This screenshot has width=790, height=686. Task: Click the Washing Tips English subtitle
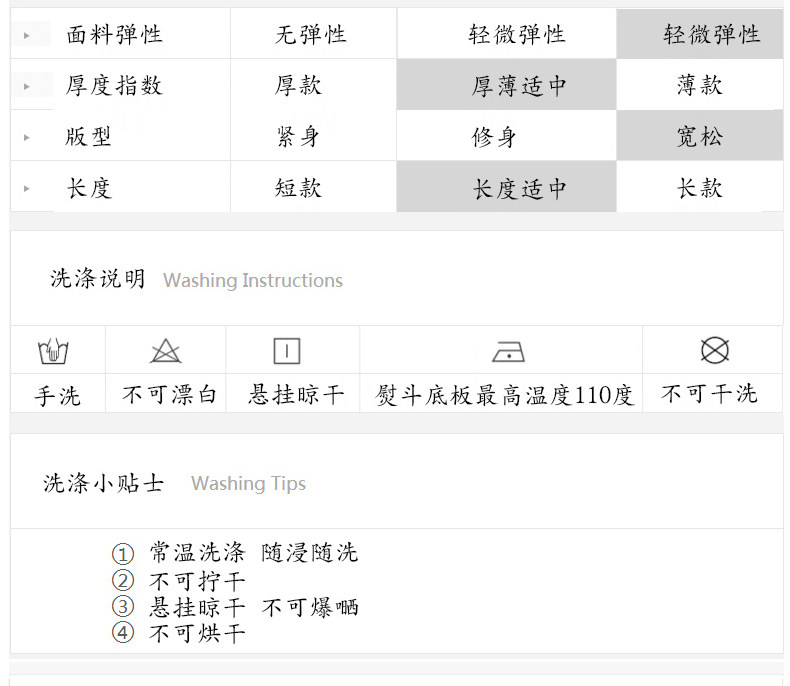(x=248, y=484)
